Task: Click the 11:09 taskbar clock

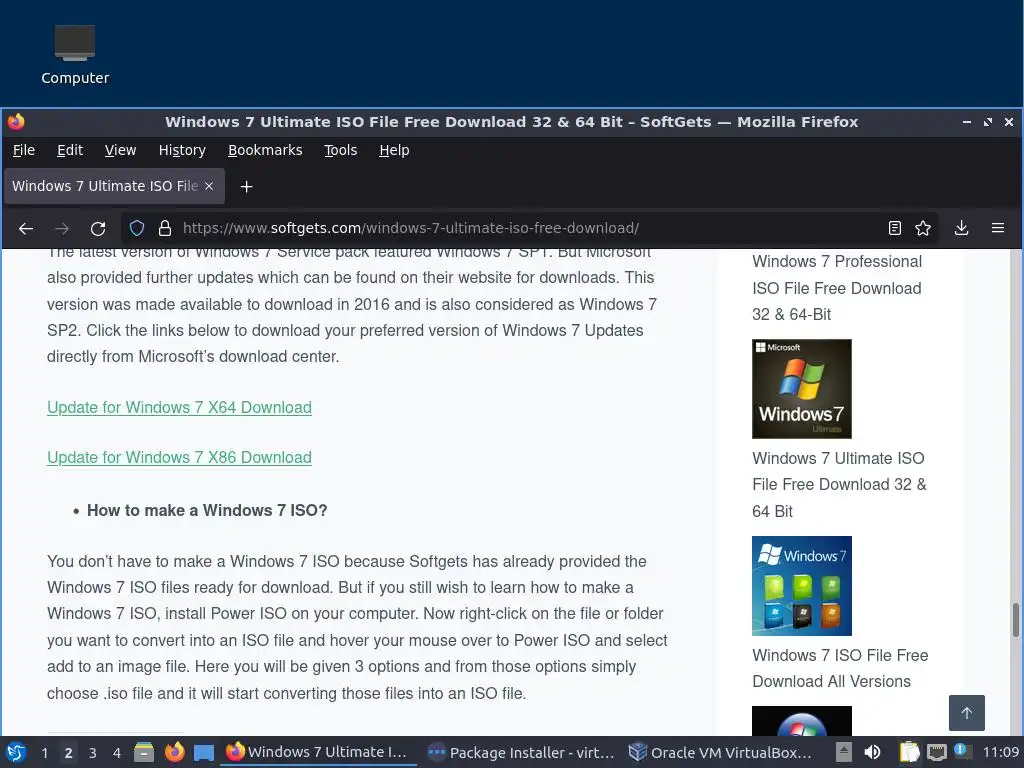Action: coord(1000,752)
